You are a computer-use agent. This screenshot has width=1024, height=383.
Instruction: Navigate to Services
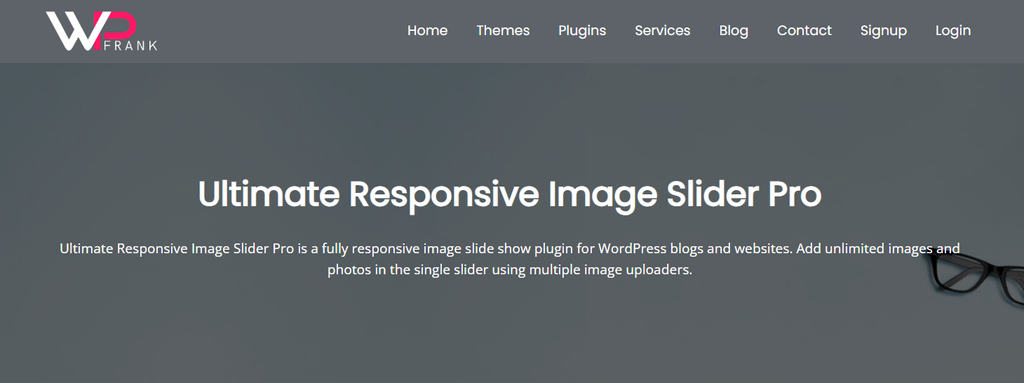click(662, 31)
